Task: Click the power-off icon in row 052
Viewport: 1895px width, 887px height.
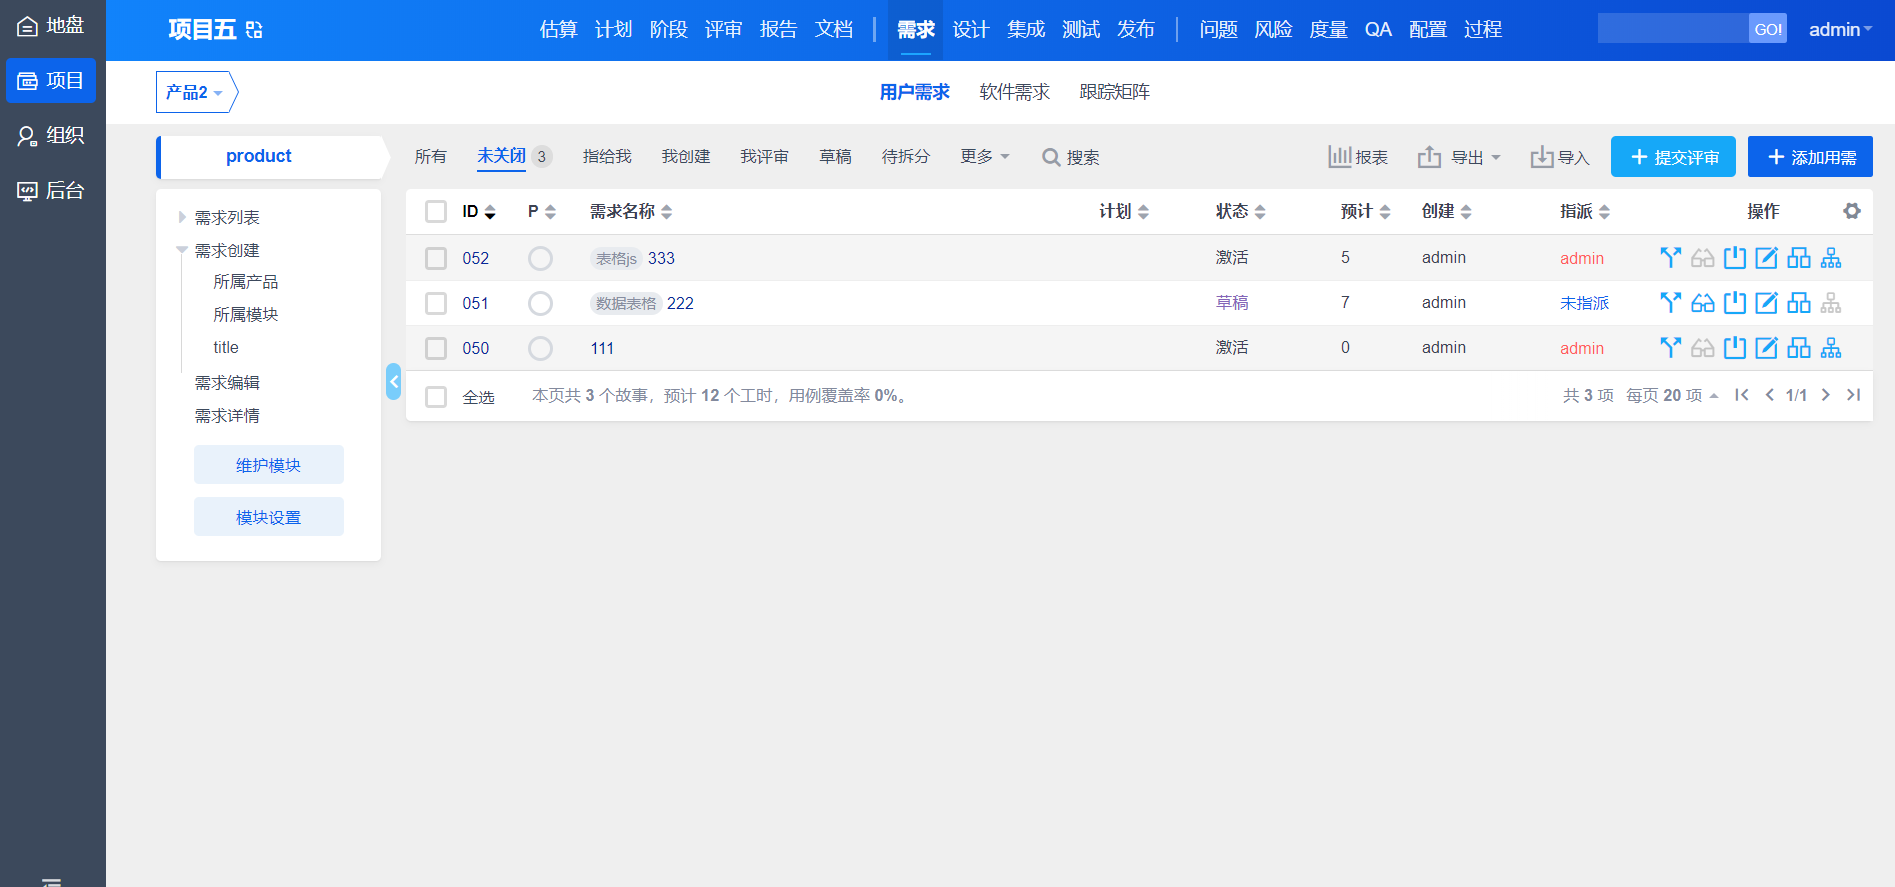Action: [x=1735, y=258]
